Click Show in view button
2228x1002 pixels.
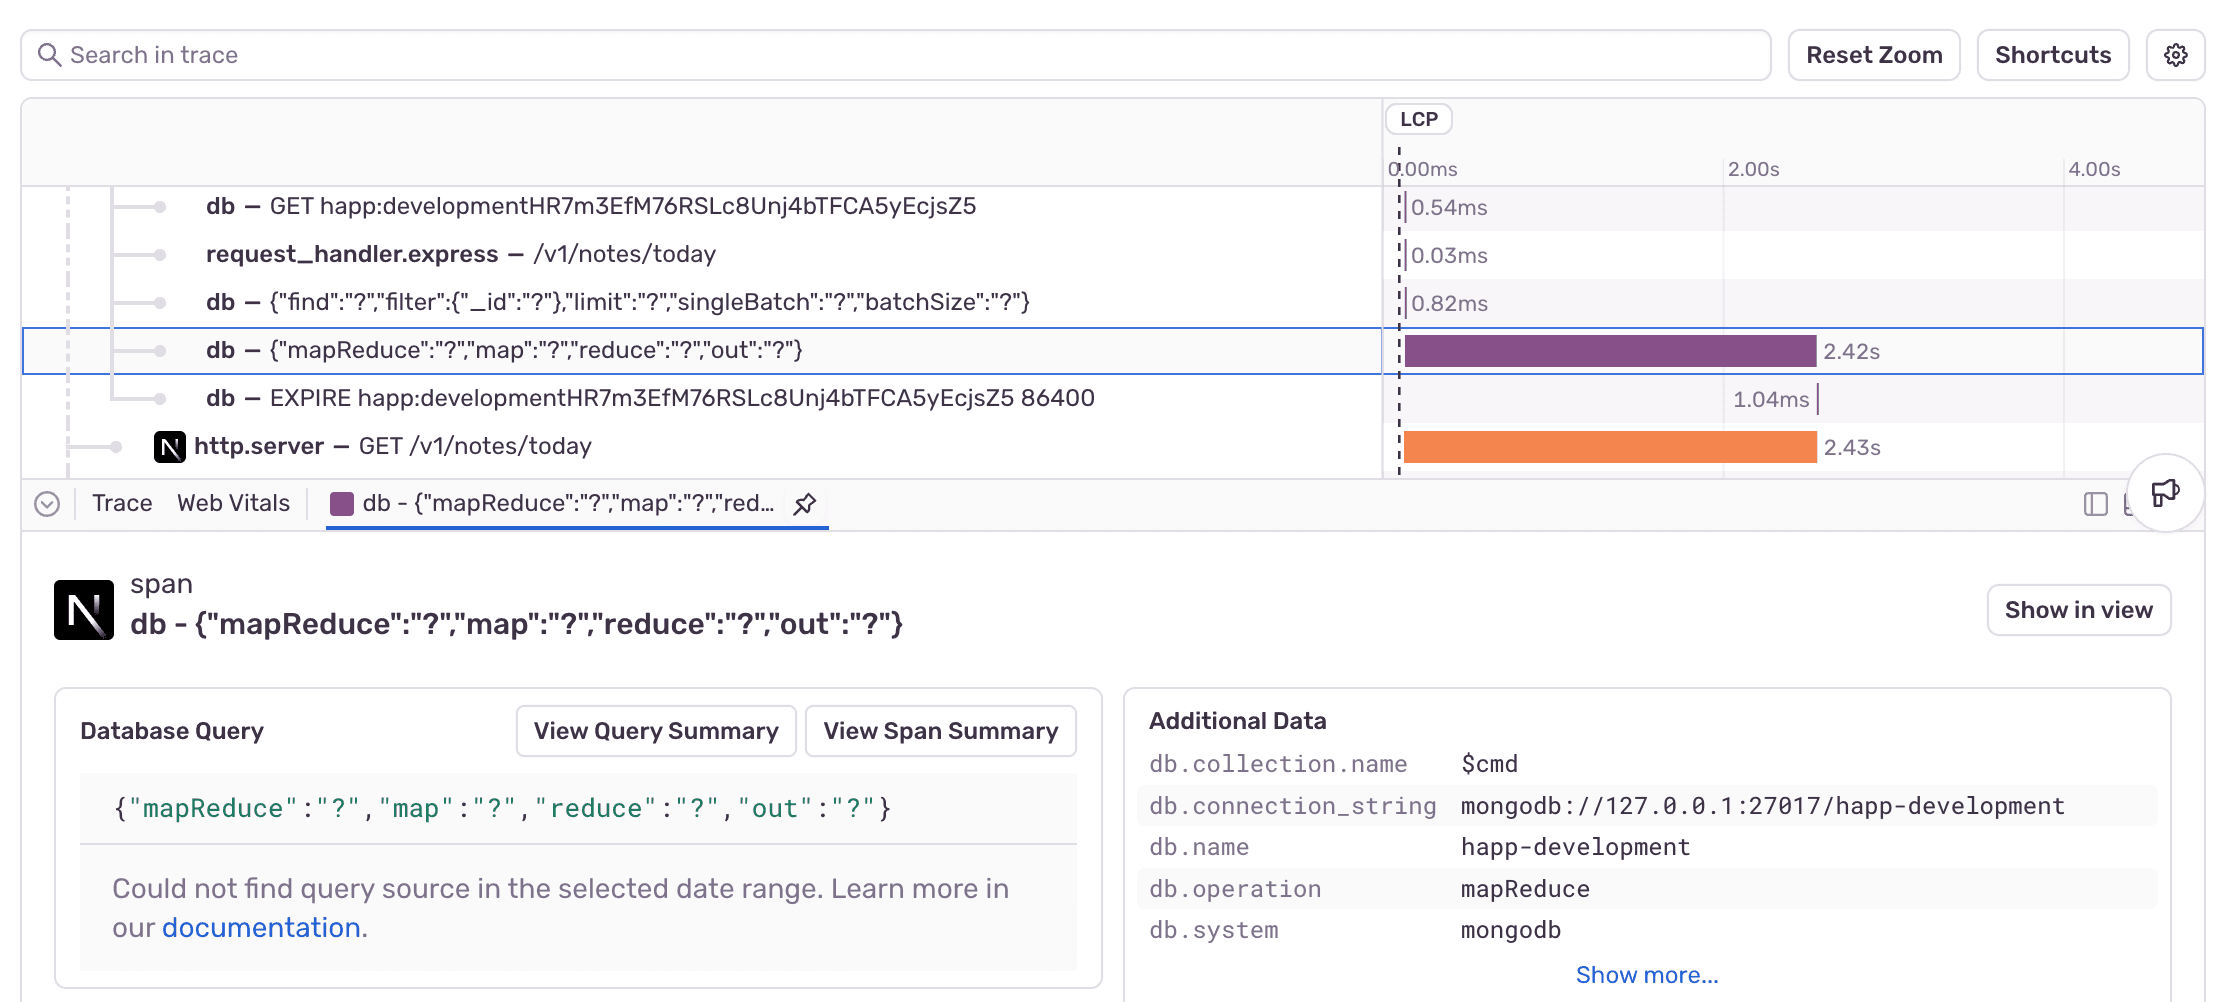[x=2078, y=610]
